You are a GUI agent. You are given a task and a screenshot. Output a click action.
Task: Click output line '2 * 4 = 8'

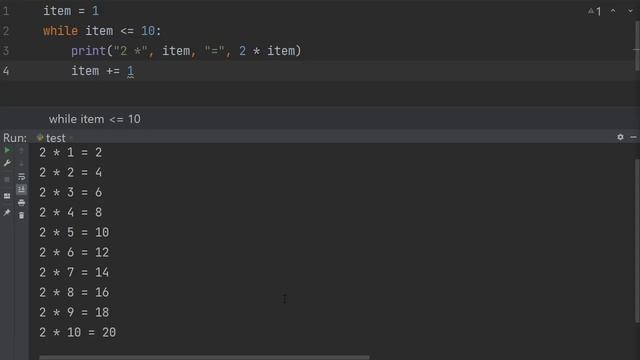71,213
